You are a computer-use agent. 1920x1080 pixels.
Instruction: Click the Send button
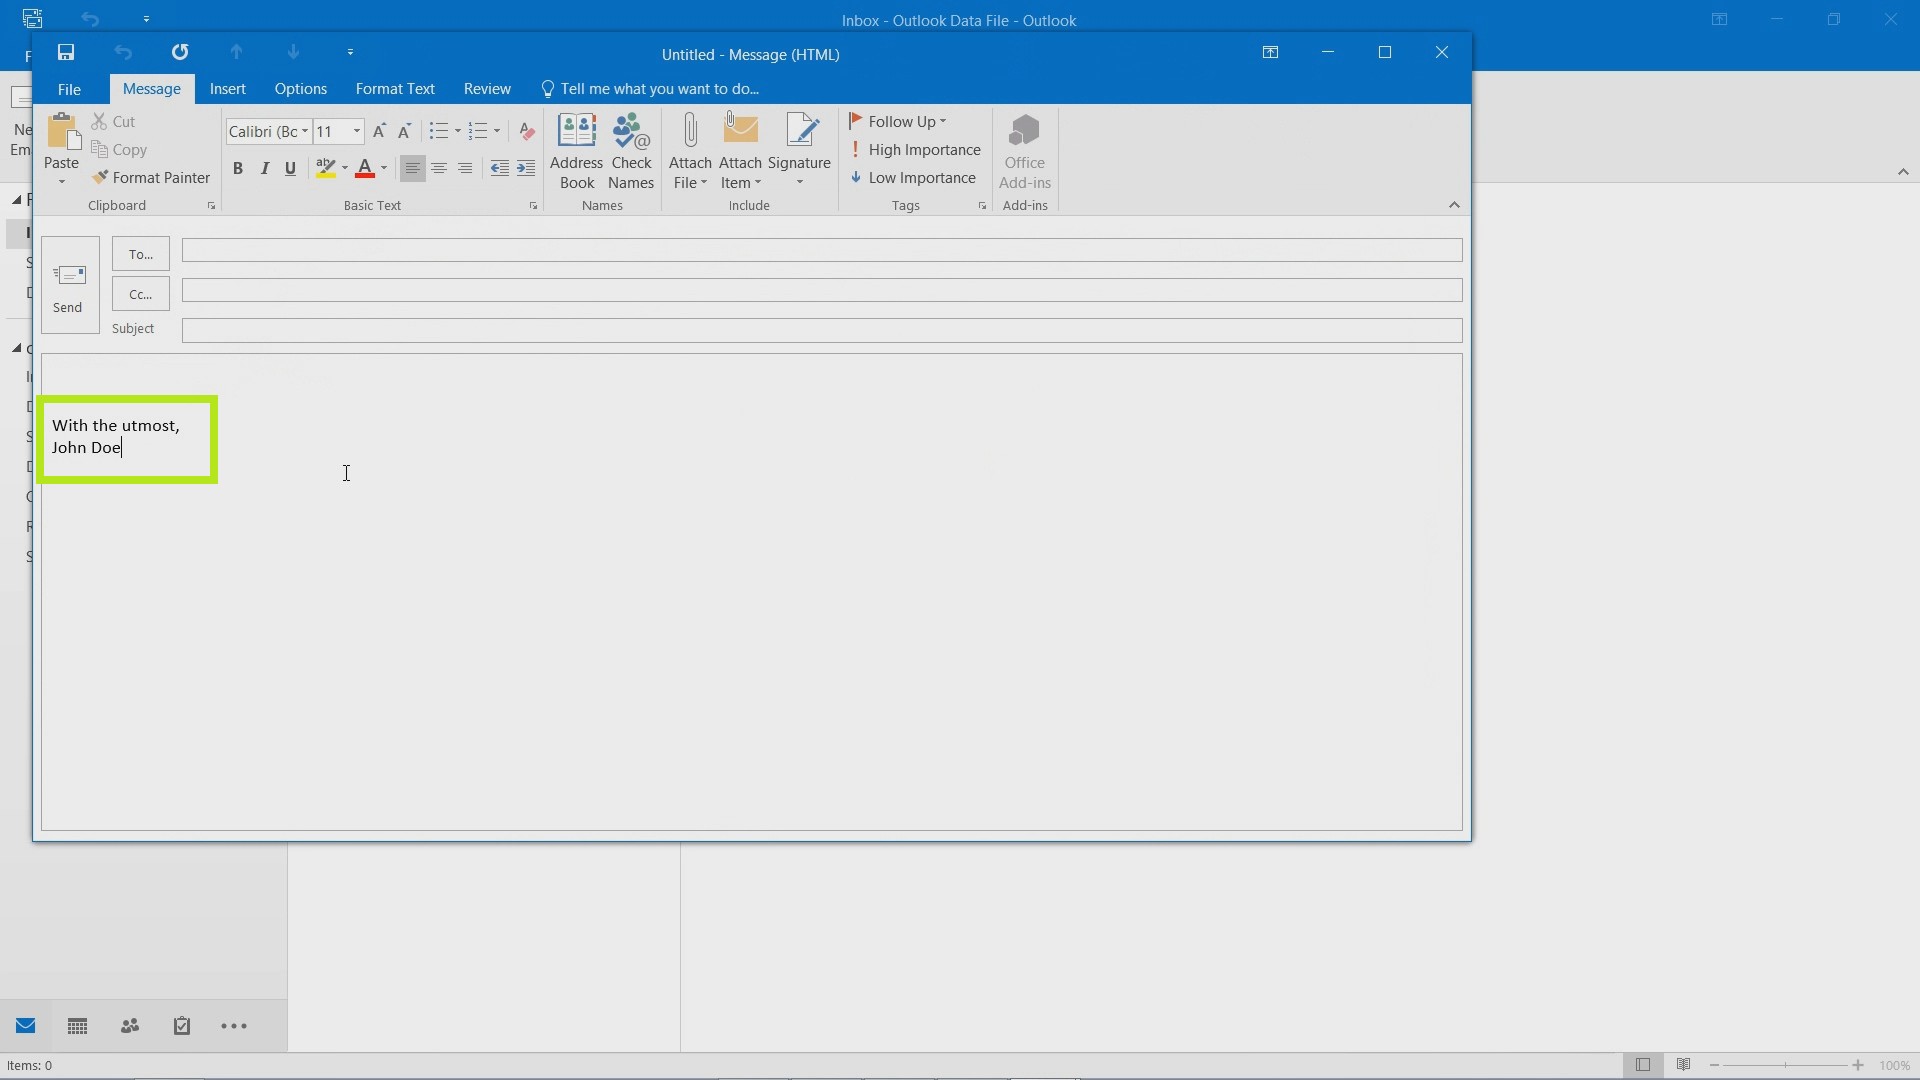(67, 287)
